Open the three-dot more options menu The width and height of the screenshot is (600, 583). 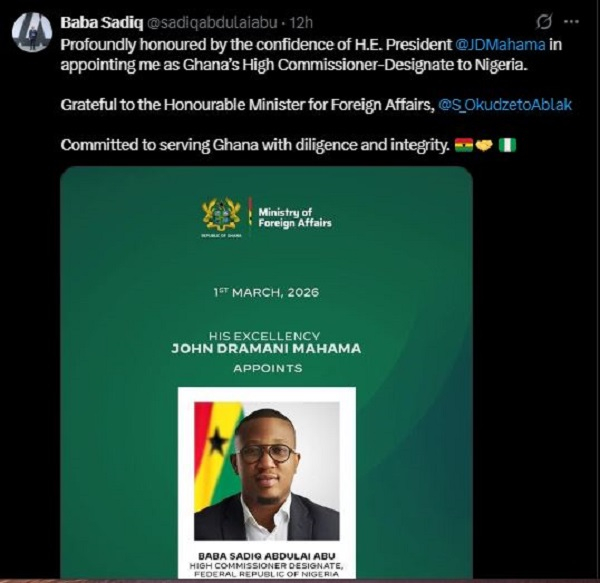(575, 21)
